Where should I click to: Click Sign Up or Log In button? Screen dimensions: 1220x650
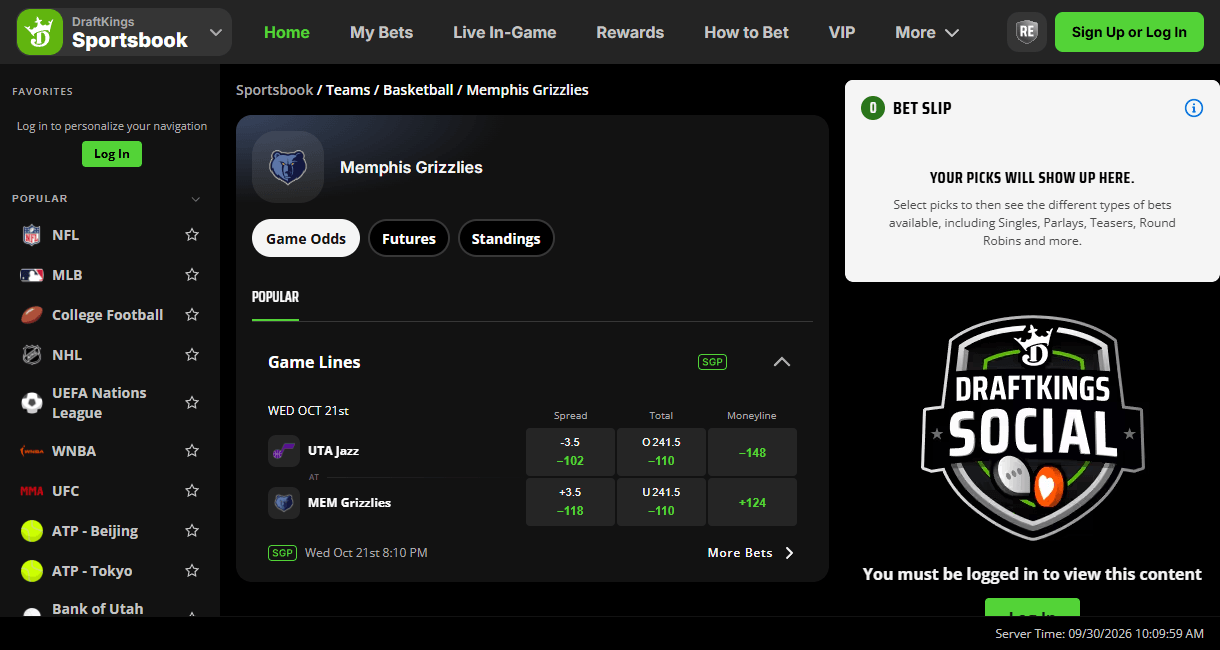tap(1129, 32)
